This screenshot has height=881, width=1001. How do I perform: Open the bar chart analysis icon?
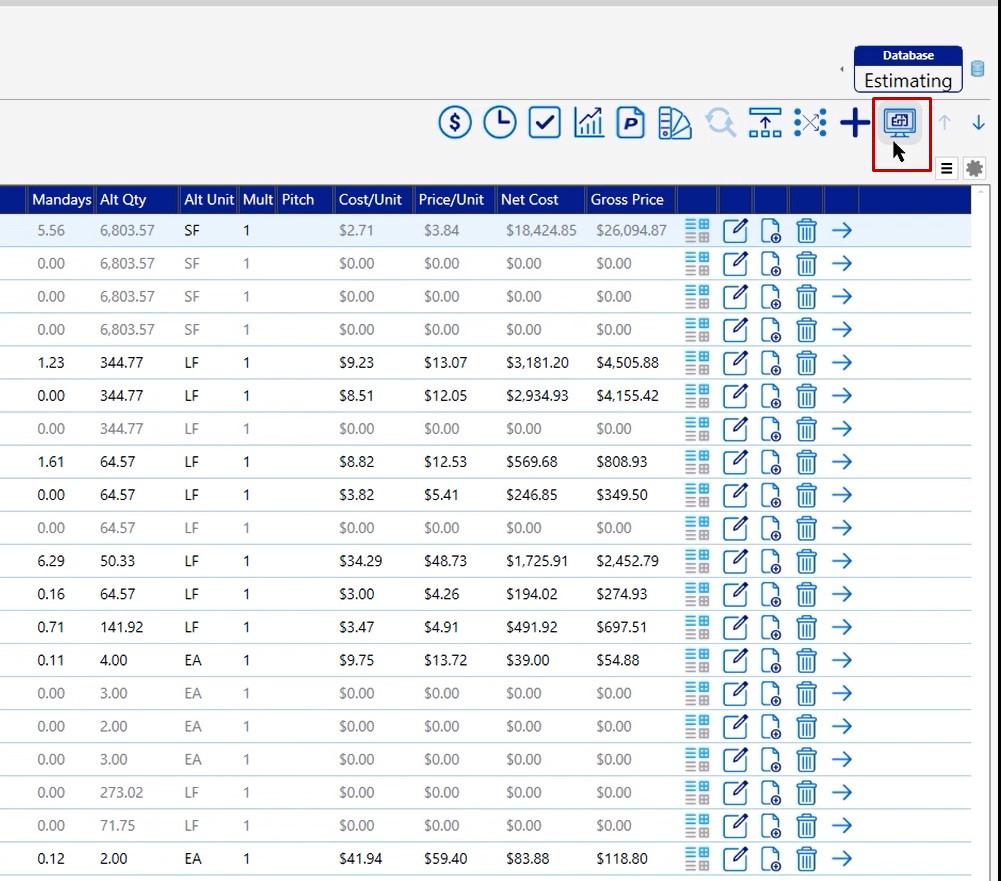coord(589,123)
